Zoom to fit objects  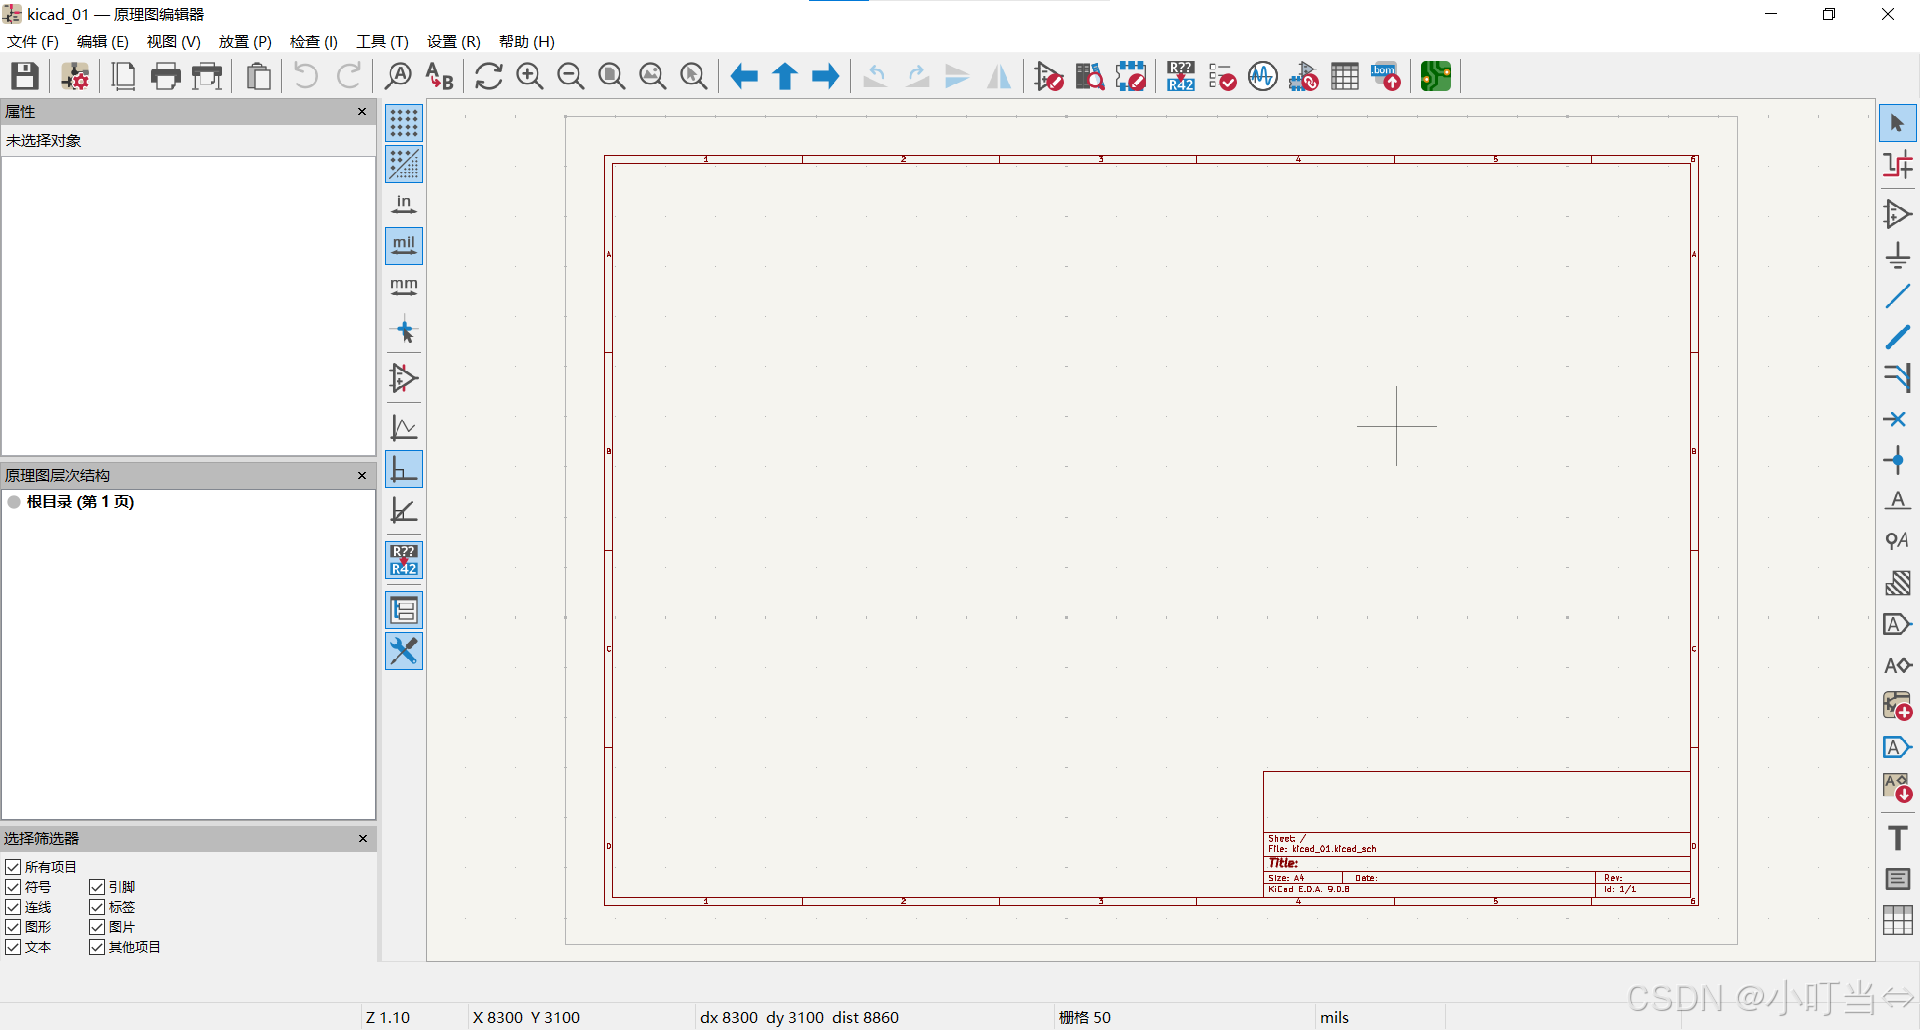pyautogui.click(x=652, y=76)
